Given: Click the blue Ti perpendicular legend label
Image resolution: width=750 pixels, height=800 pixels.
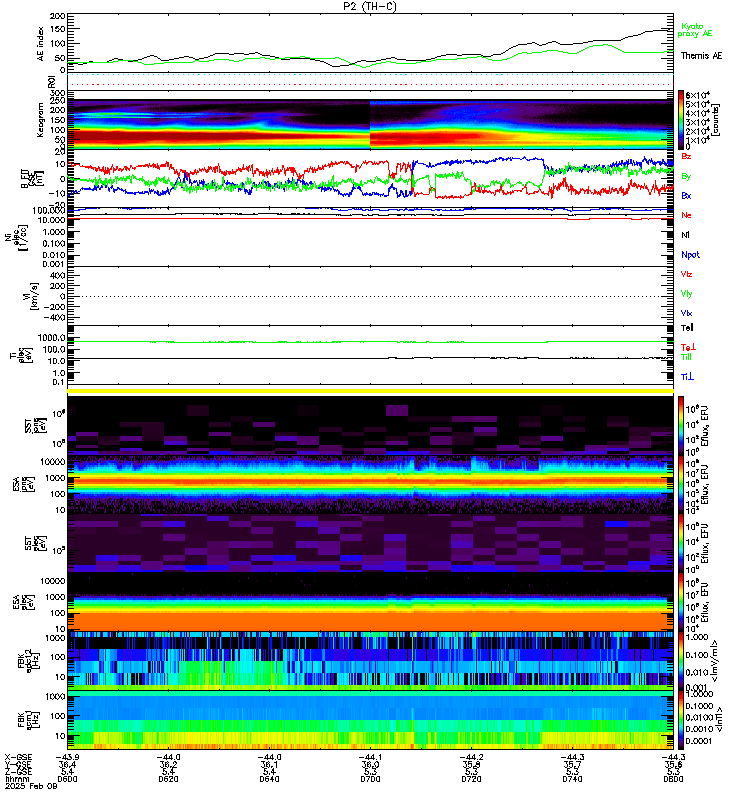Looking at the screenshot, I should [x=687, y=377].
